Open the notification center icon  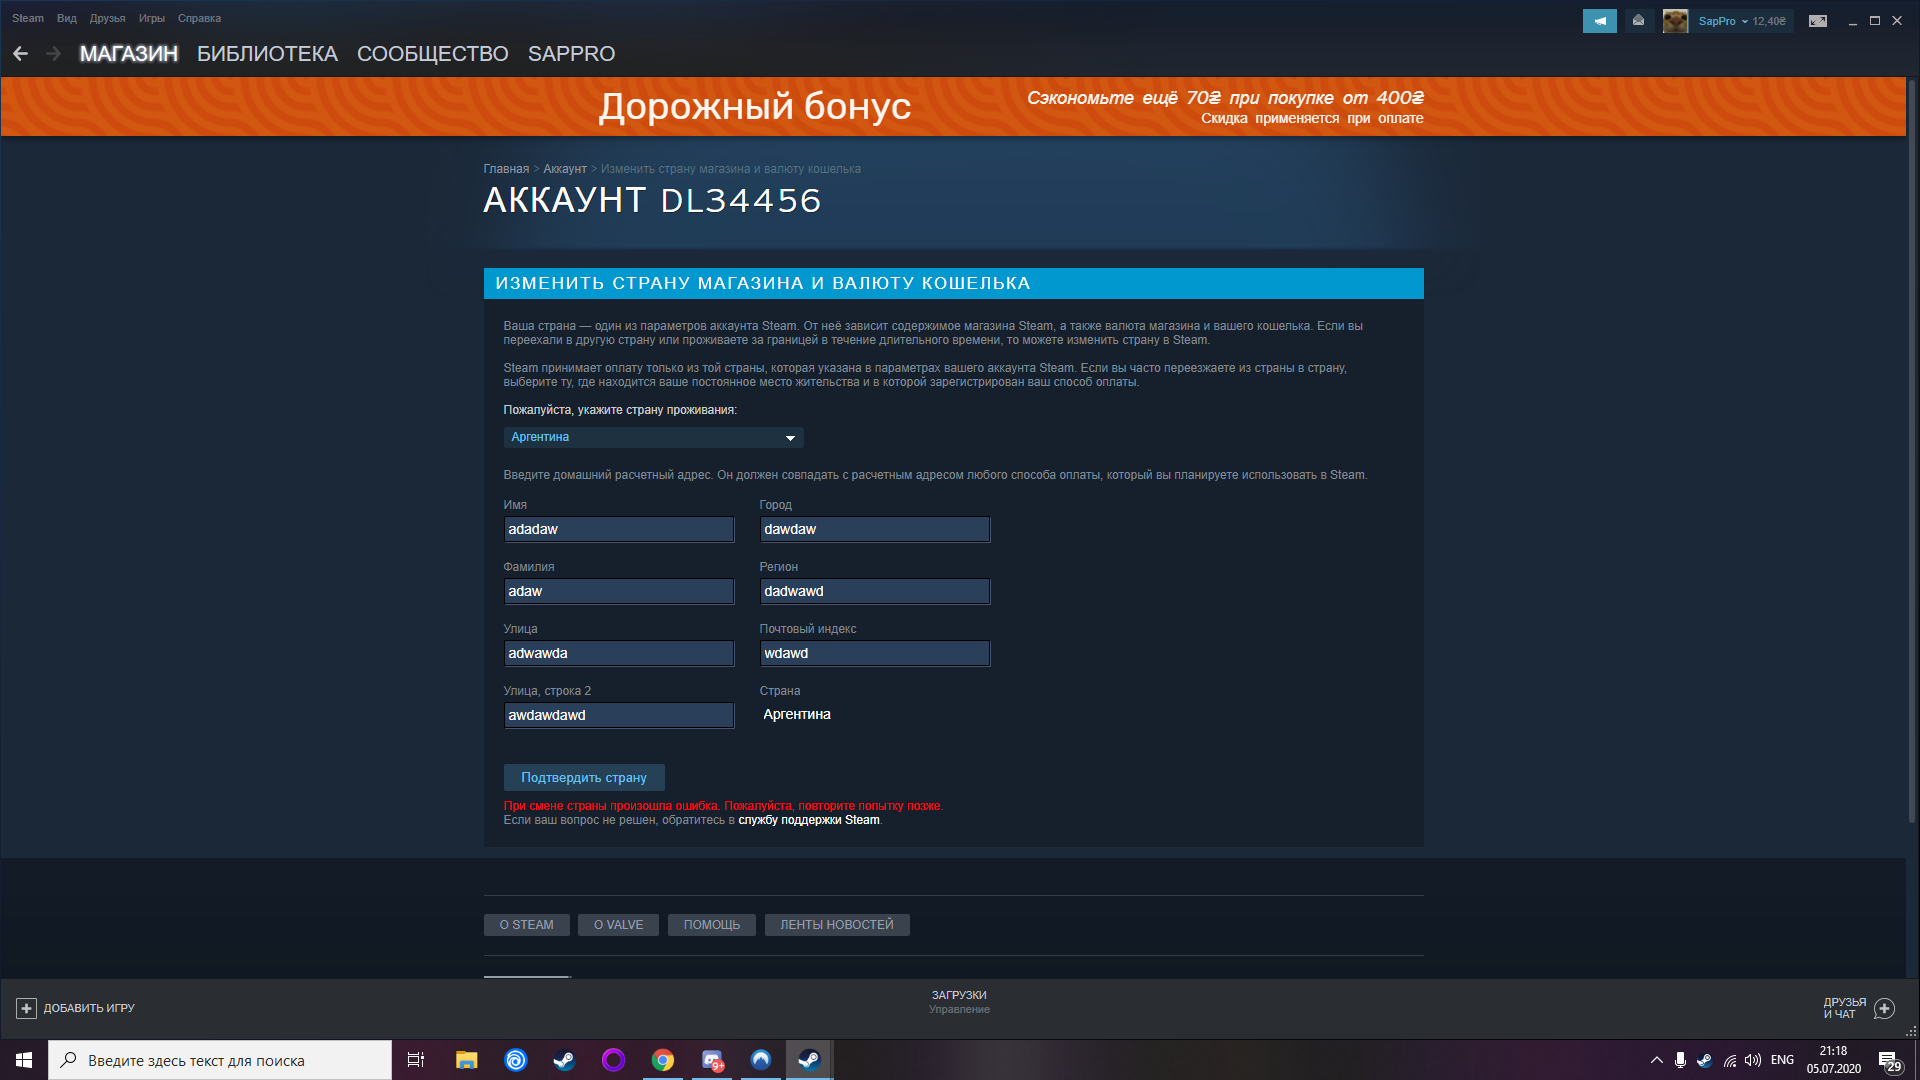pos(1889,1060)
